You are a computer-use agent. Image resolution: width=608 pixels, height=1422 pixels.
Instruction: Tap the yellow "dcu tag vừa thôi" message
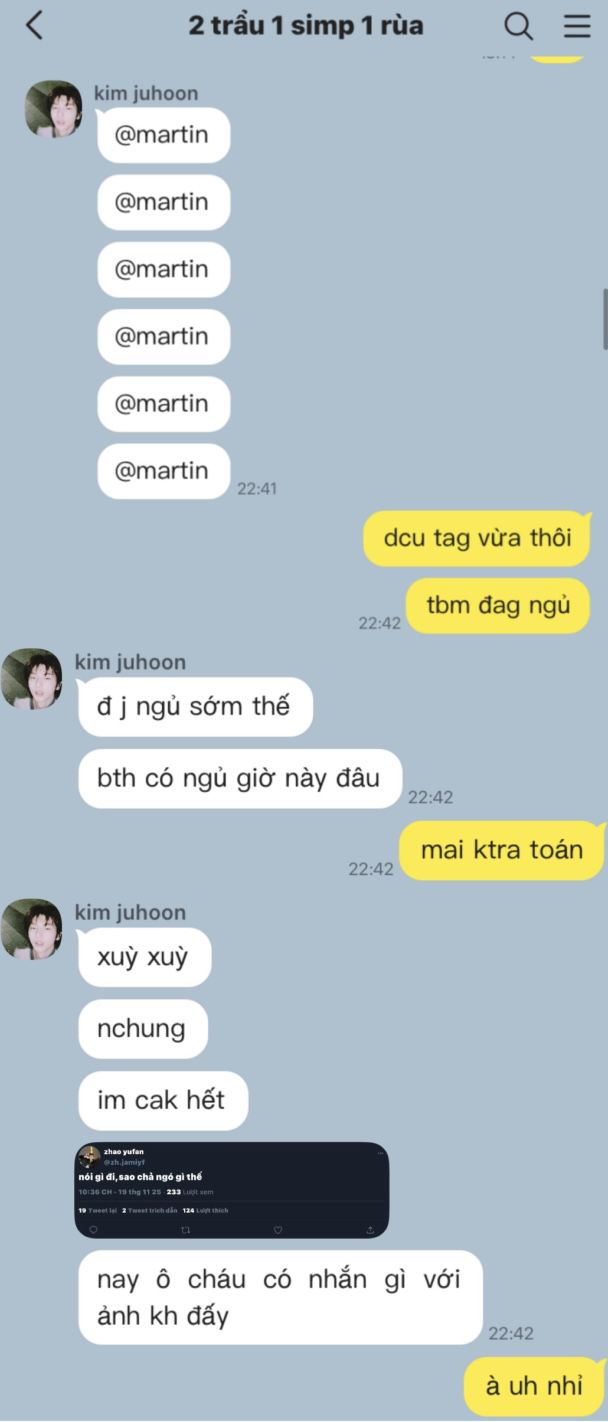(477, 538)
